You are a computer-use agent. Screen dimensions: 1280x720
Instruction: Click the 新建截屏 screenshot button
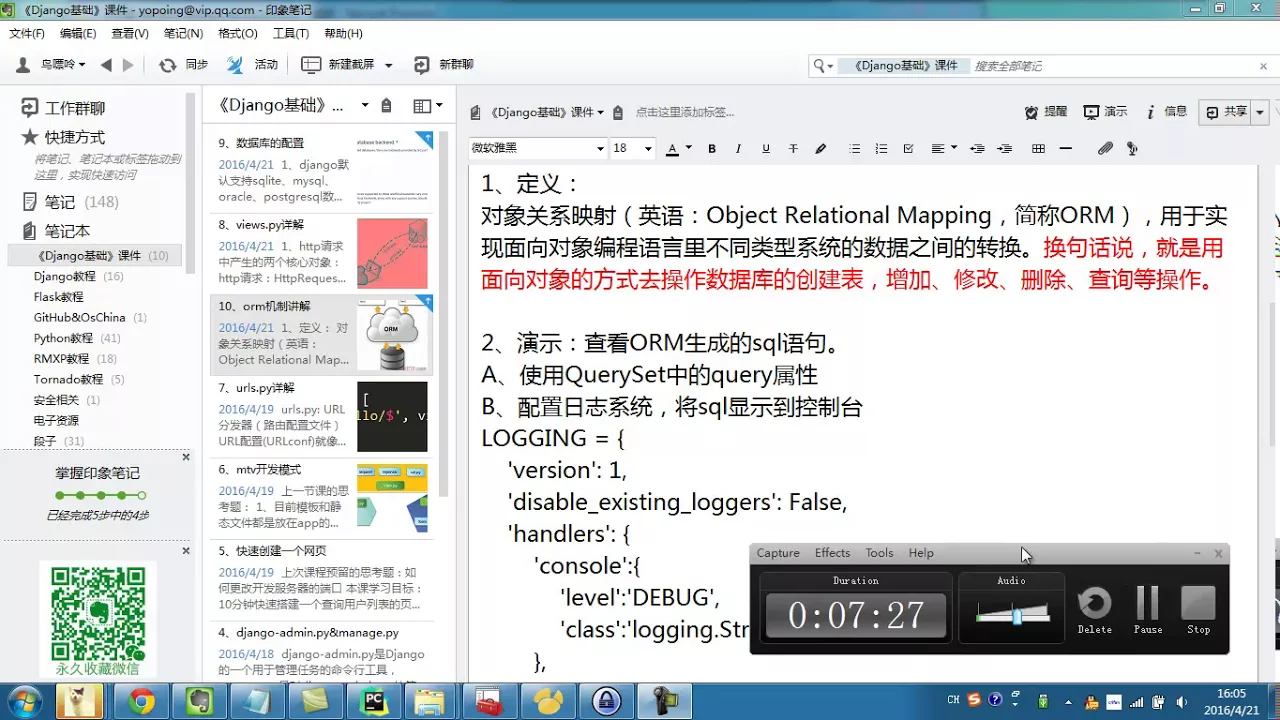tap(338, 65)
